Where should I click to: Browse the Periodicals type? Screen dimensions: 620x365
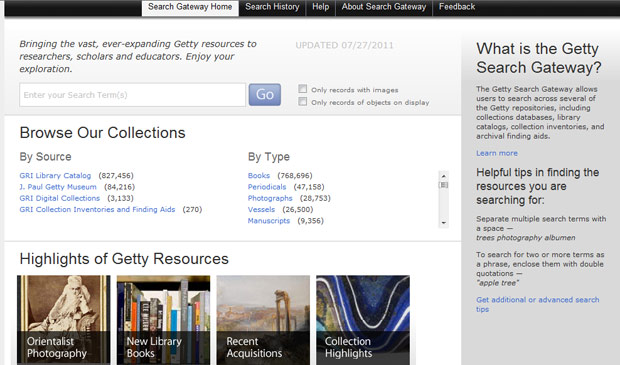(x=267, y=187)
